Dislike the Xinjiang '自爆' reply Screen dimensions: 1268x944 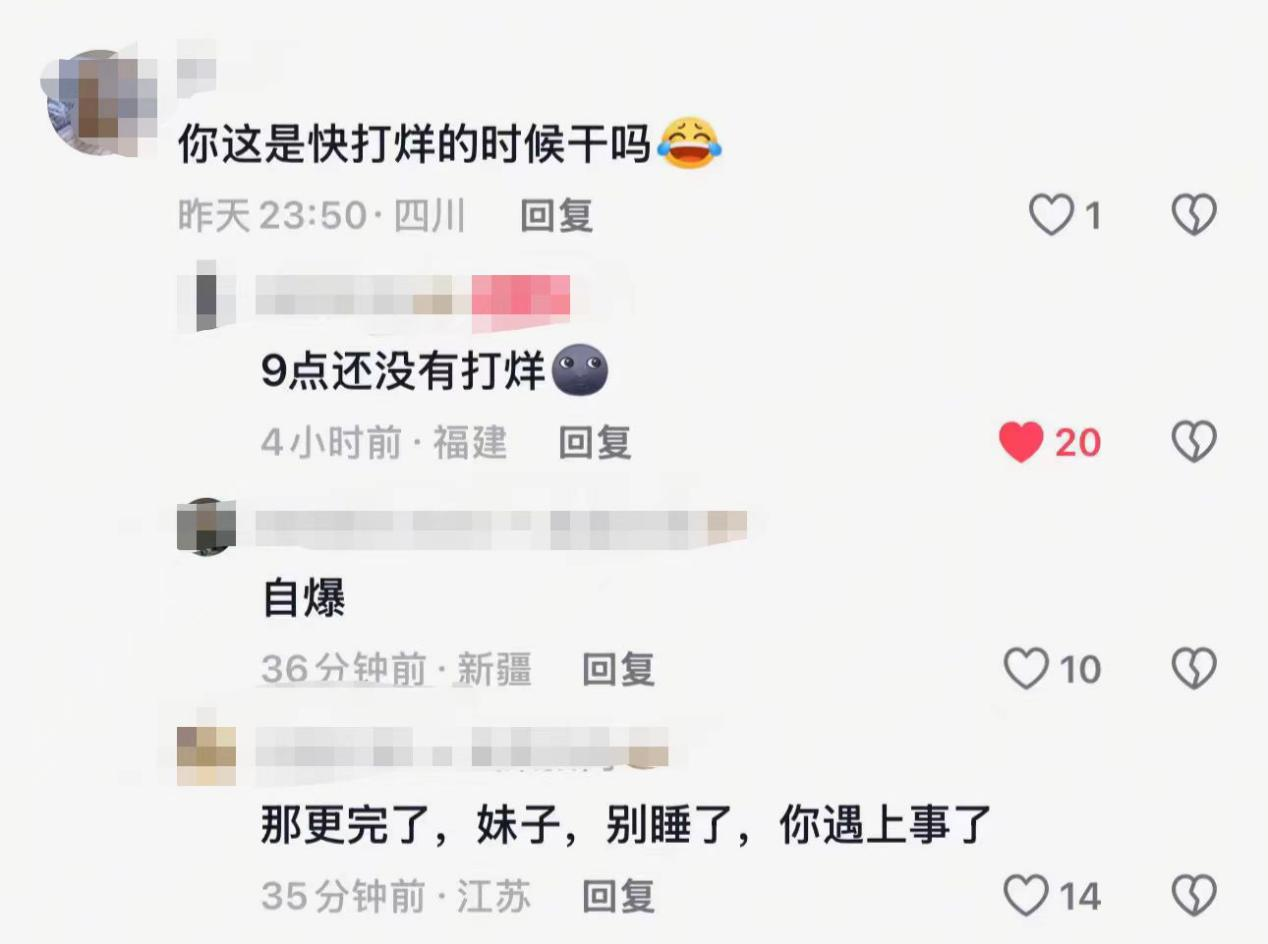point(1194,669)
